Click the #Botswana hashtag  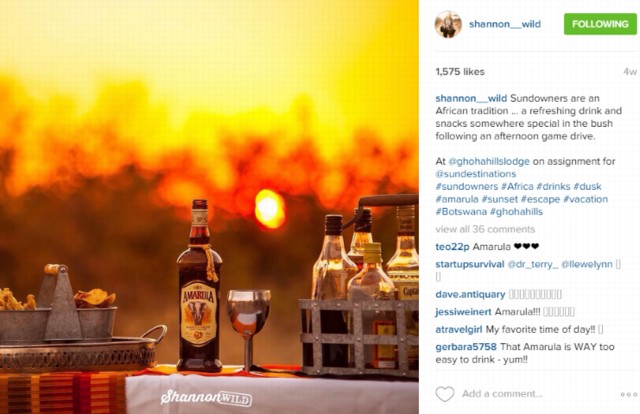[x=461, y=212]
